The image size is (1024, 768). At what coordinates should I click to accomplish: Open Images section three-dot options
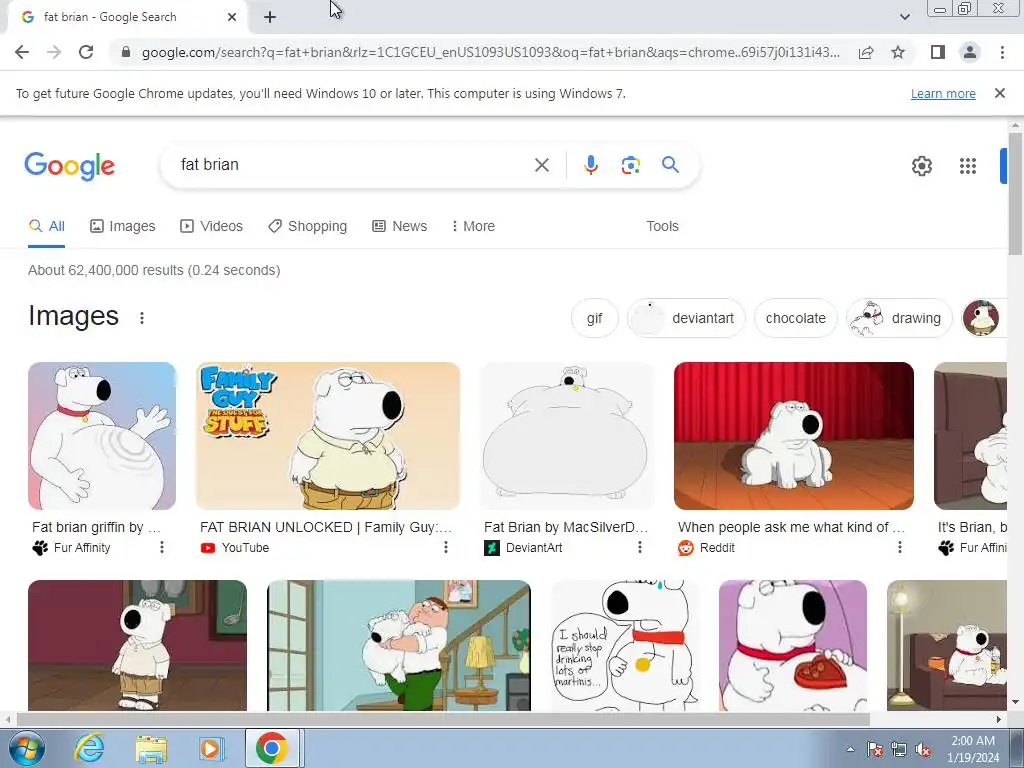[142, 318]
